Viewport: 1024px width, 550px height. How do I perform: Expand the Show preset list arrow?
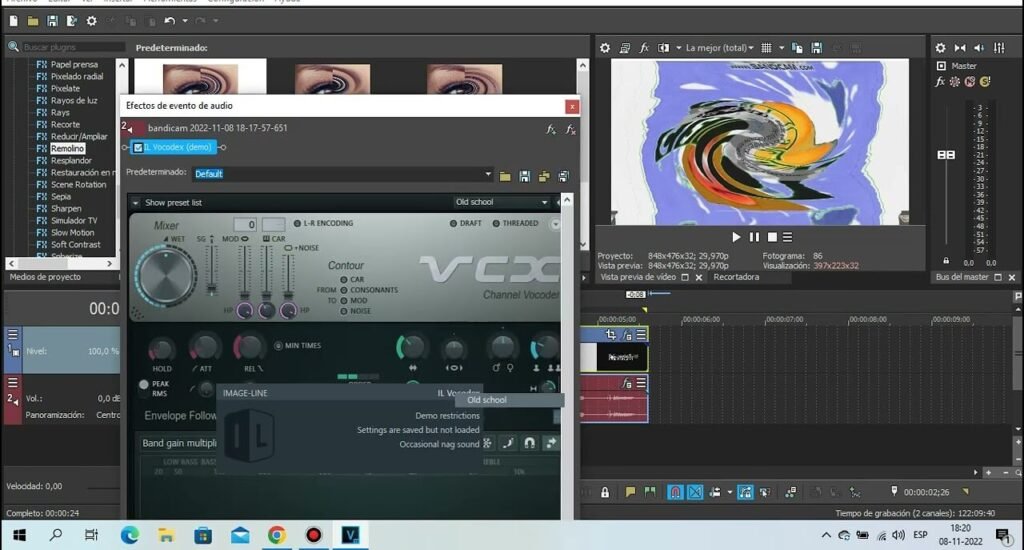(x=135, y=203)
